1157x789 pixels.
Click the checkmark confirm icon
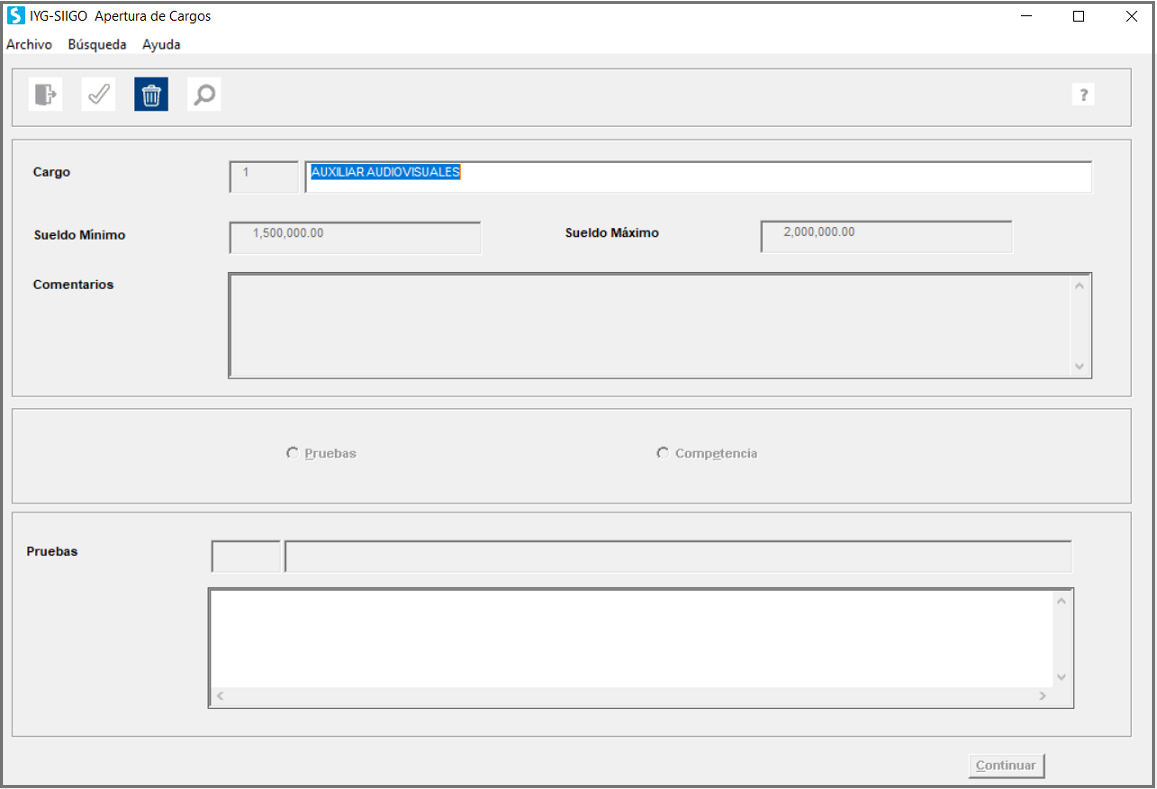(x=98, y=94)
